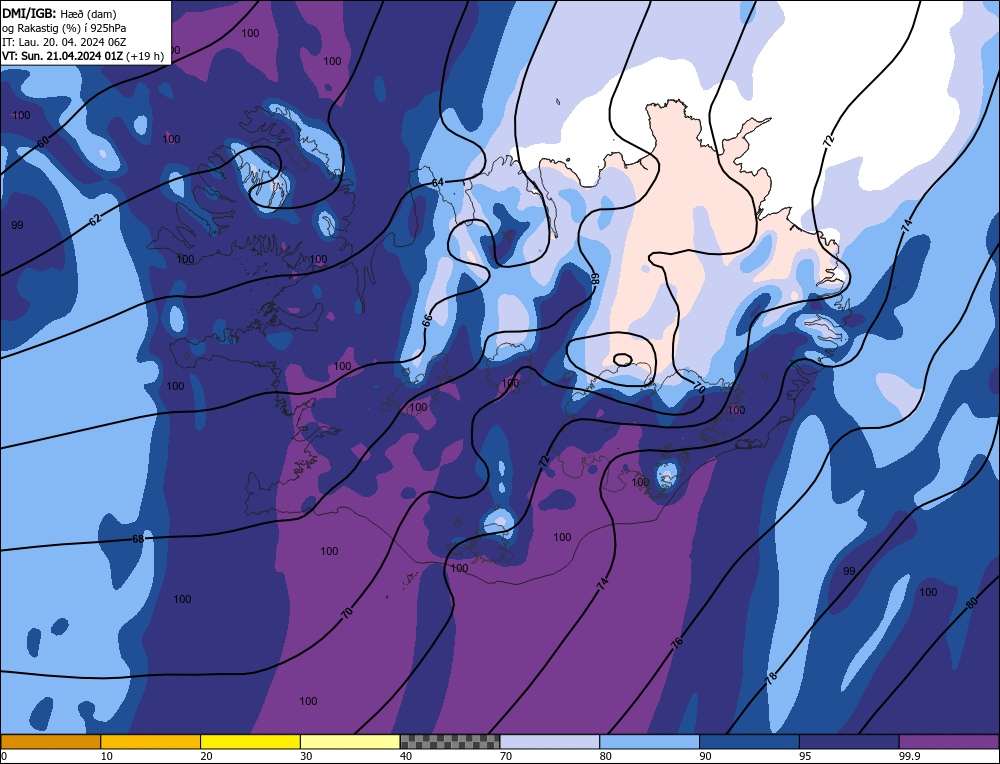Click the '80' contour label on map
The width and height of the screenshot is (1000, 764).
(x=972, y=603)
